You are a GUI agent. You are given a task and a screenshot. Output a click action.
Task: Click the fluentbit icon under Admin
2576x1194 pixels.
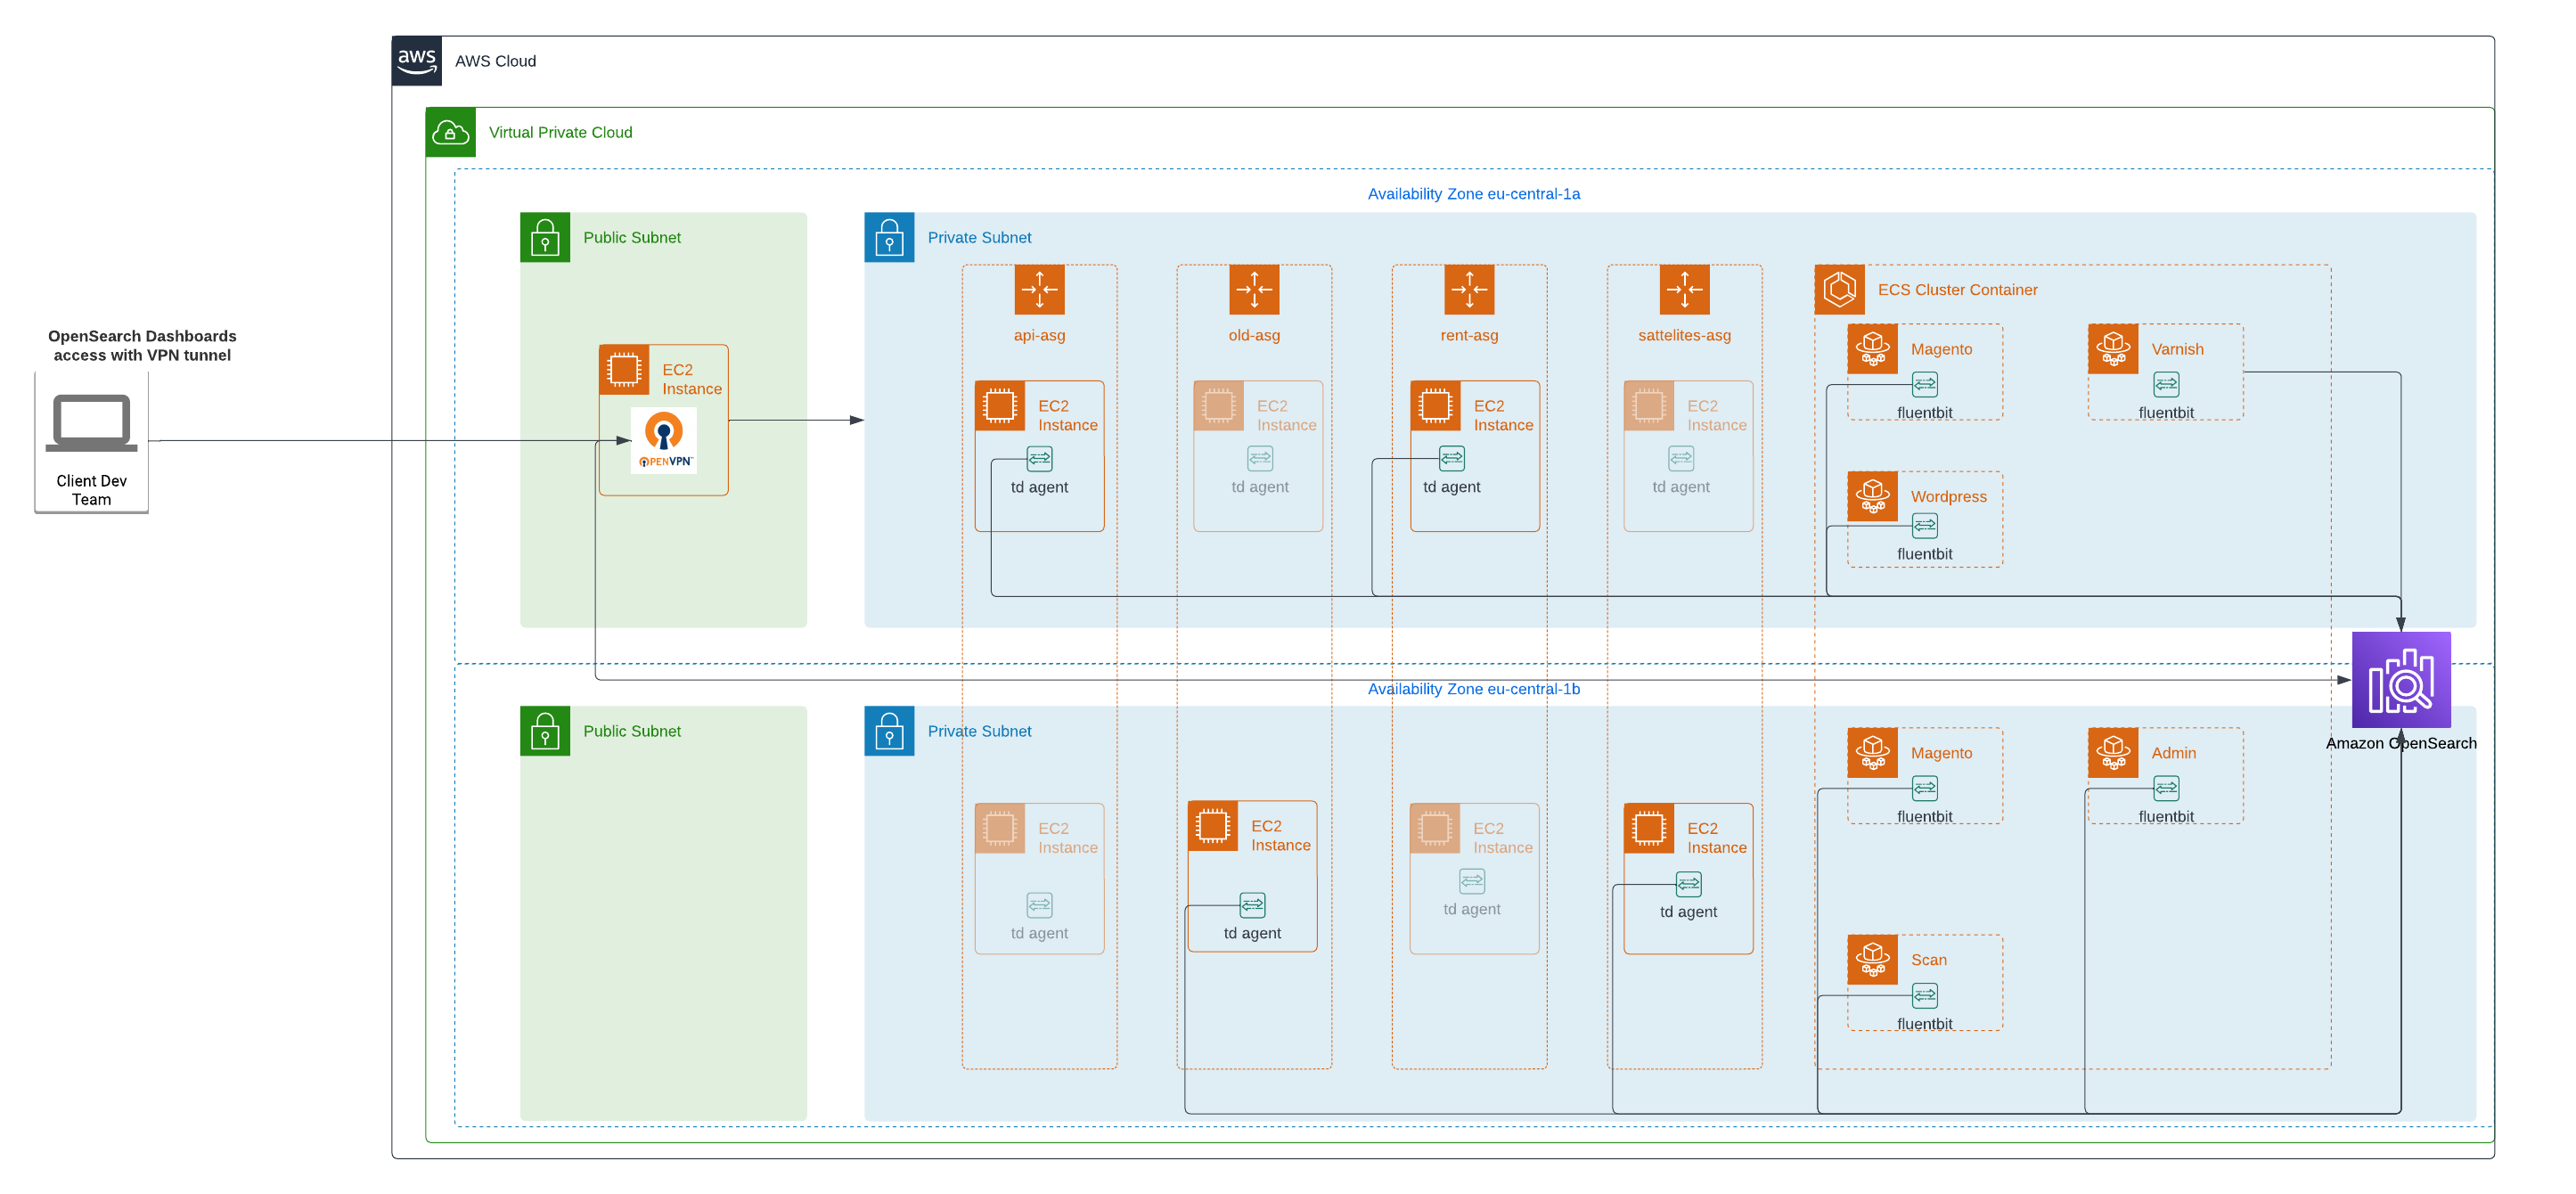[2166, 789]
